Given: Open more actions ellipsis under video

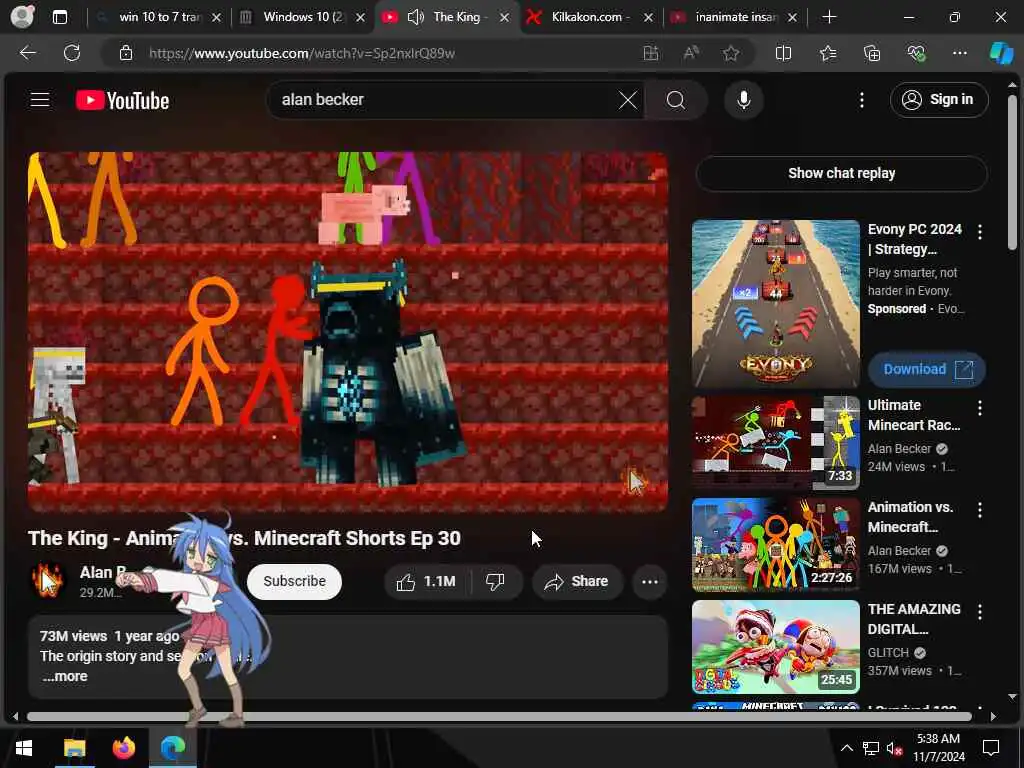Looking at the screenshot, I should (650, 581).
